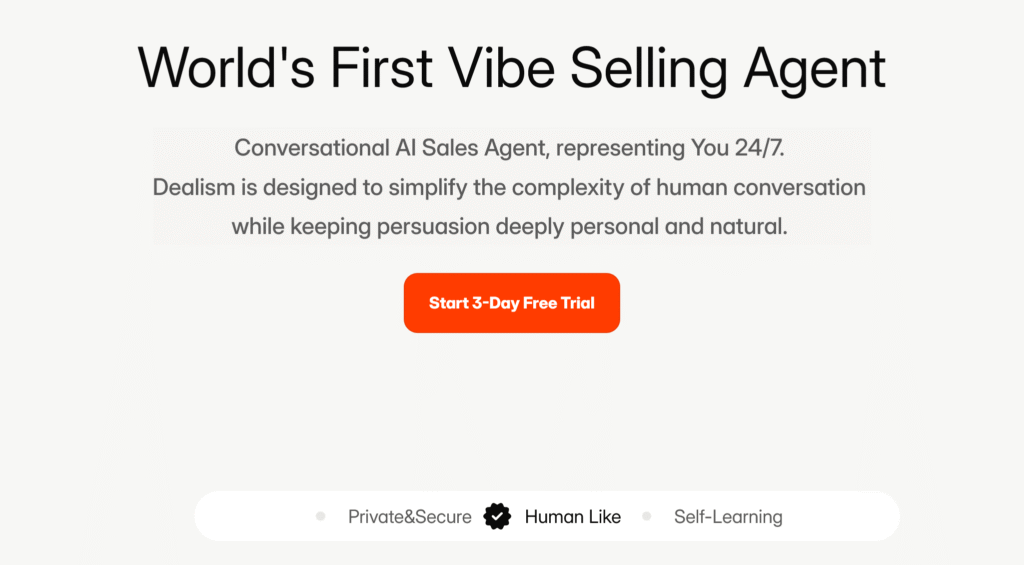Click the Start 3-Day Free Trial button
The image size is (1024, 565).
(x=511, y=303)
